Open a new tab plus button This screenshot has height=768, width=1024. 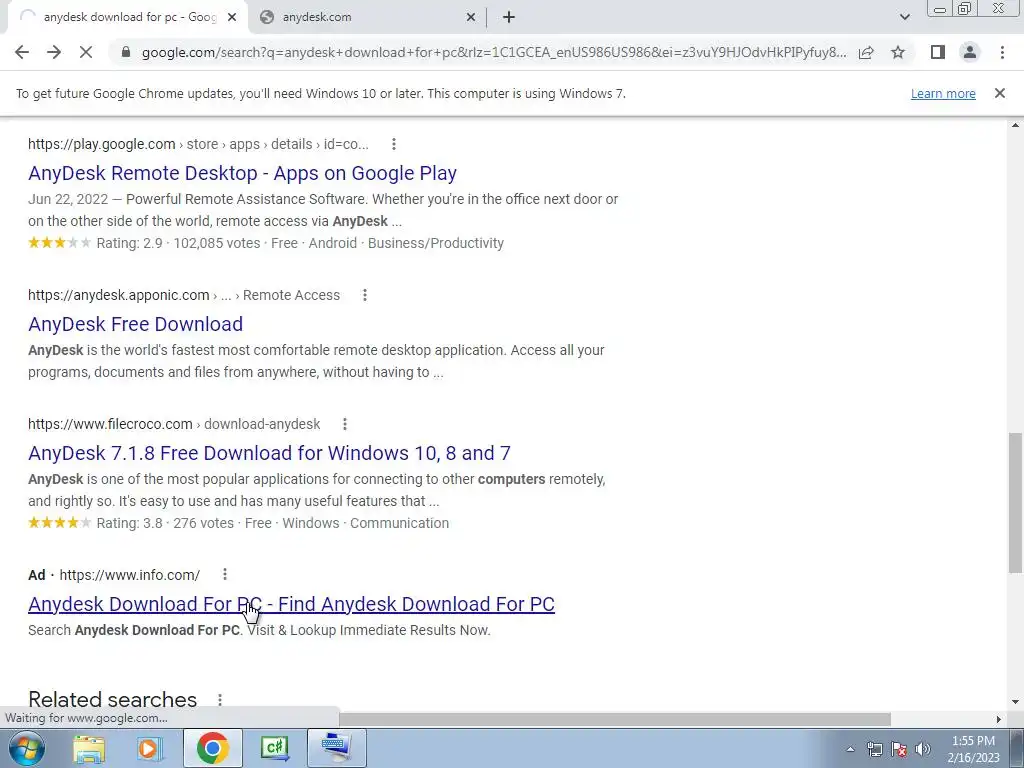[509, 17]
